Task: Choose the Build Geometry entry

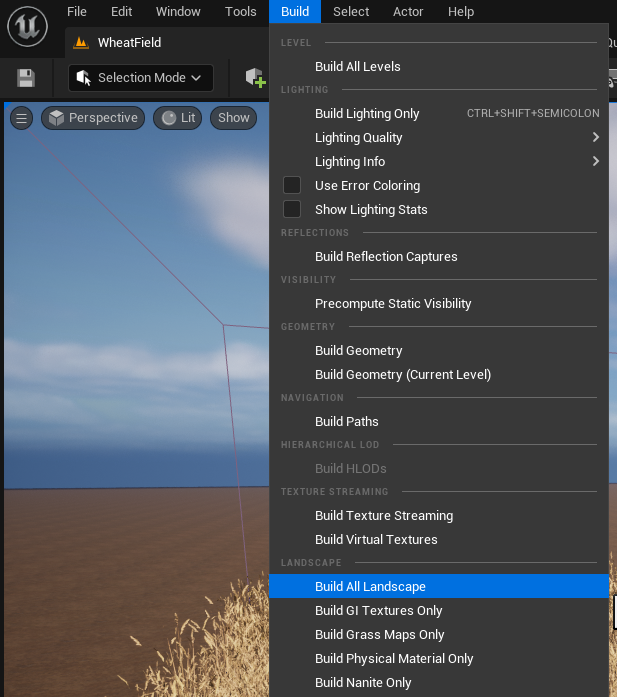Action: tap(439, 351)
